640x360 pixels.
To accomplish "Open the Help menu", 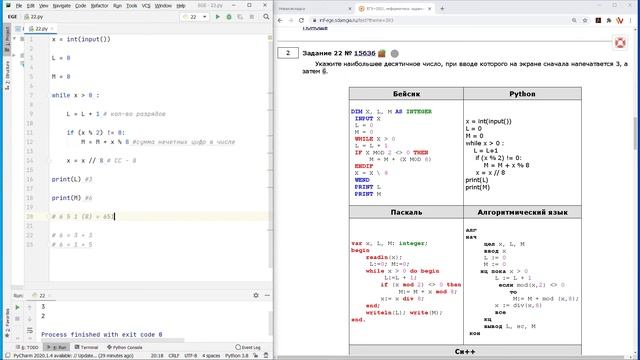I will [181, 6].
